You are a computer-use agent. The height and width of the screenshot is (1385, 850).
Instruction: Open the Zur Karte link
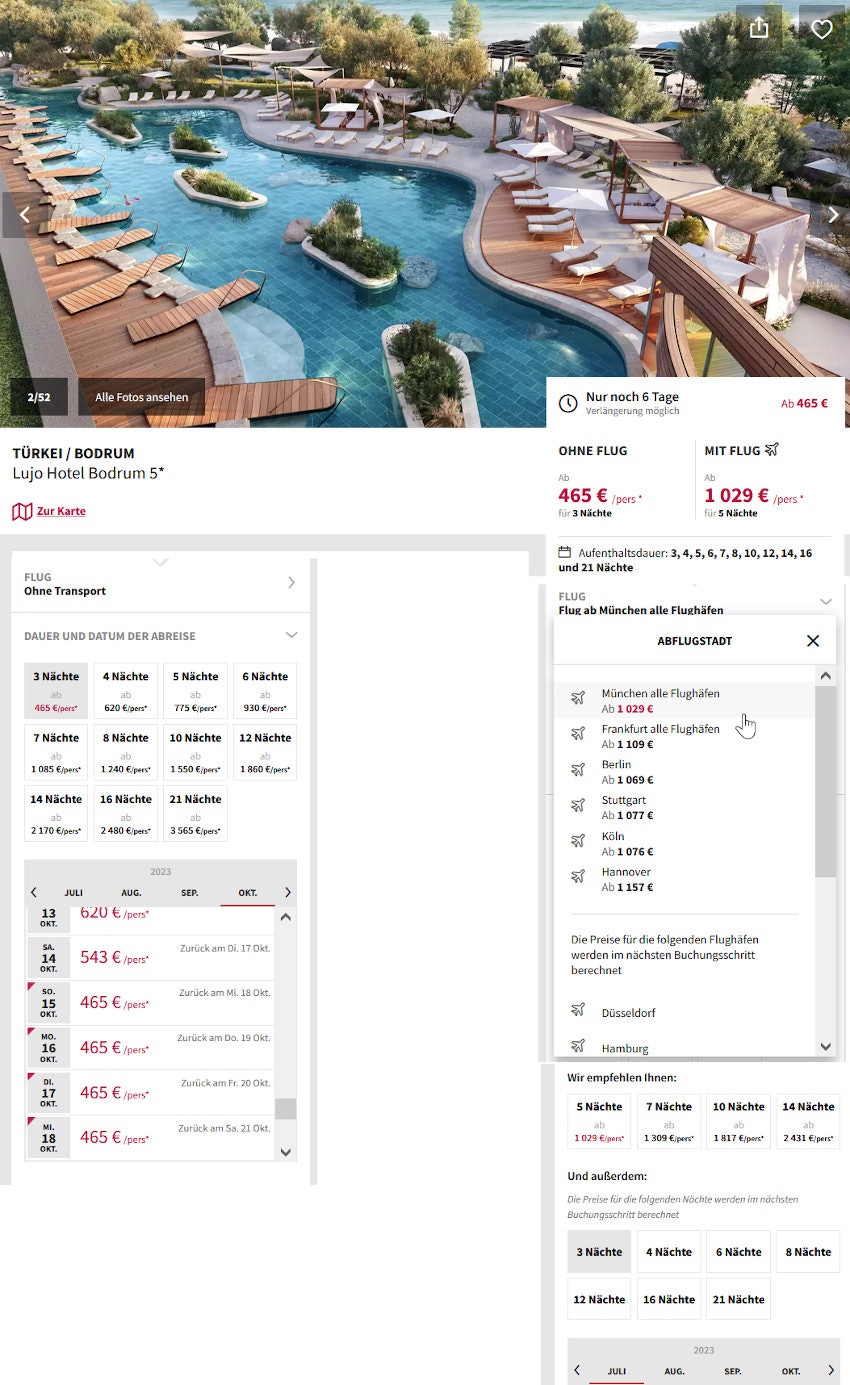pyautogui.click(x=60, y=510)
